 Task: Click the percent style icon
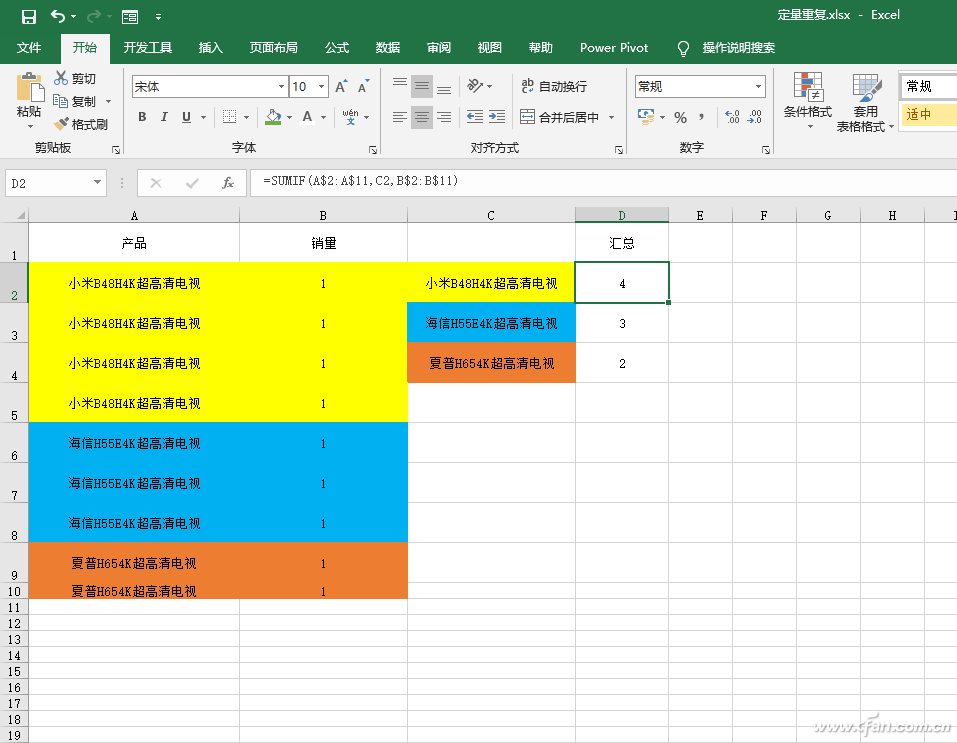pyautogui.click(x=681, y=117)
